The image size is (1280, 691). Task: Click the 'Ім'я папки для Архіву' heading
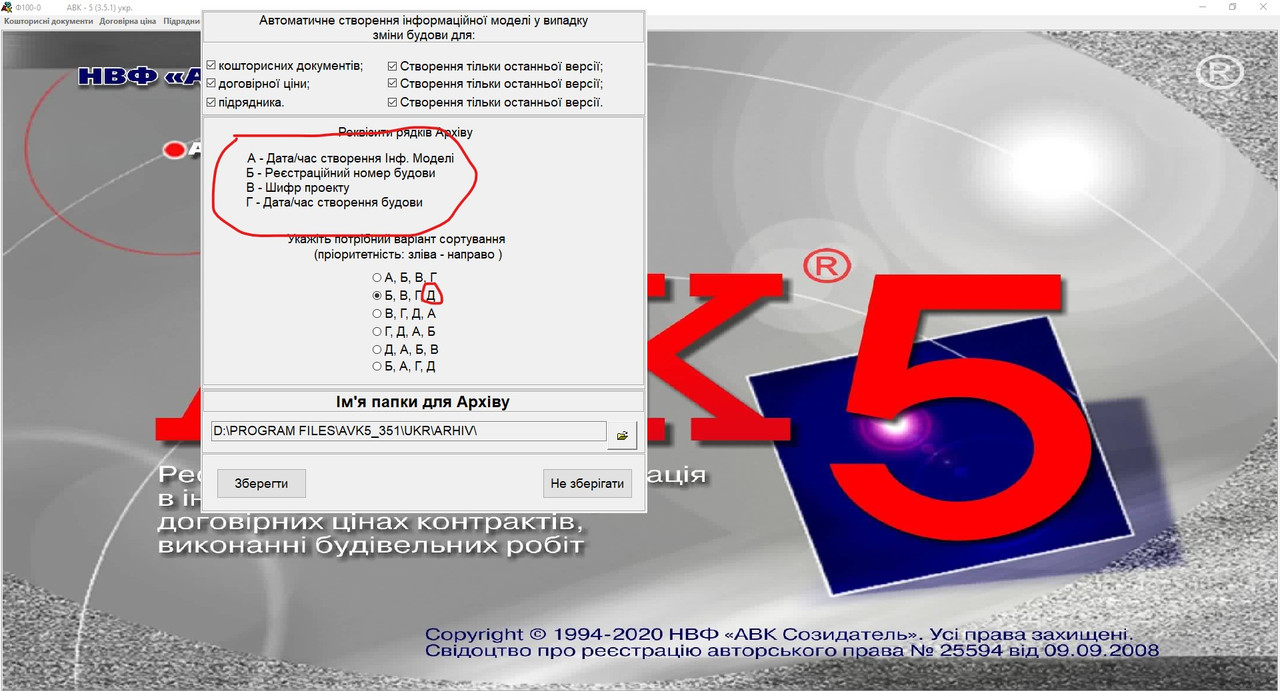[x=423, y=402]
